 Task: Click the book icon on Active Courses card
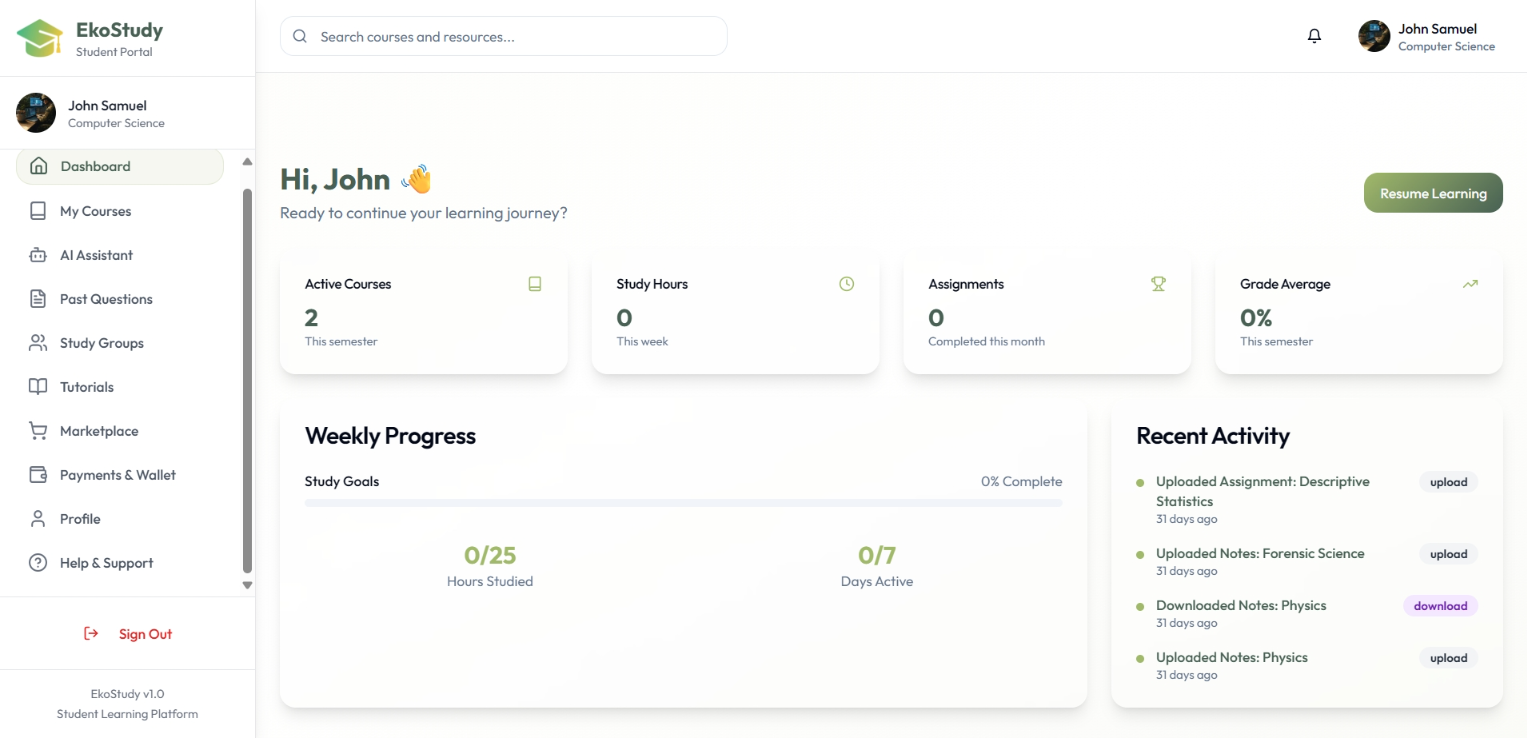(x=535, y=284)
